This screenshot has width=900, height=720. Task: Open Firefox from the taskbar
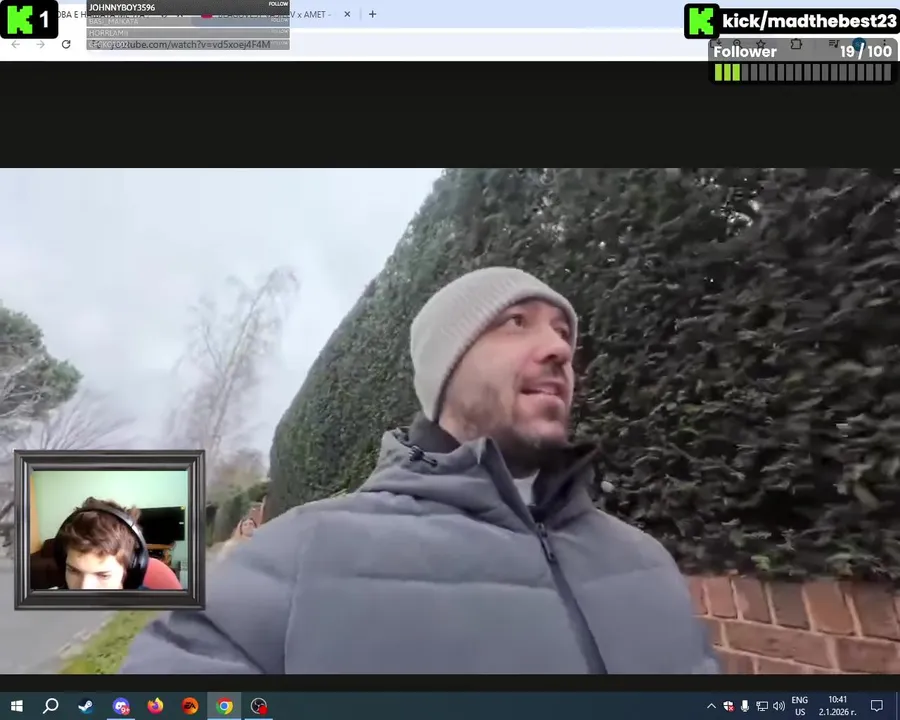click(x=155, y=706)
